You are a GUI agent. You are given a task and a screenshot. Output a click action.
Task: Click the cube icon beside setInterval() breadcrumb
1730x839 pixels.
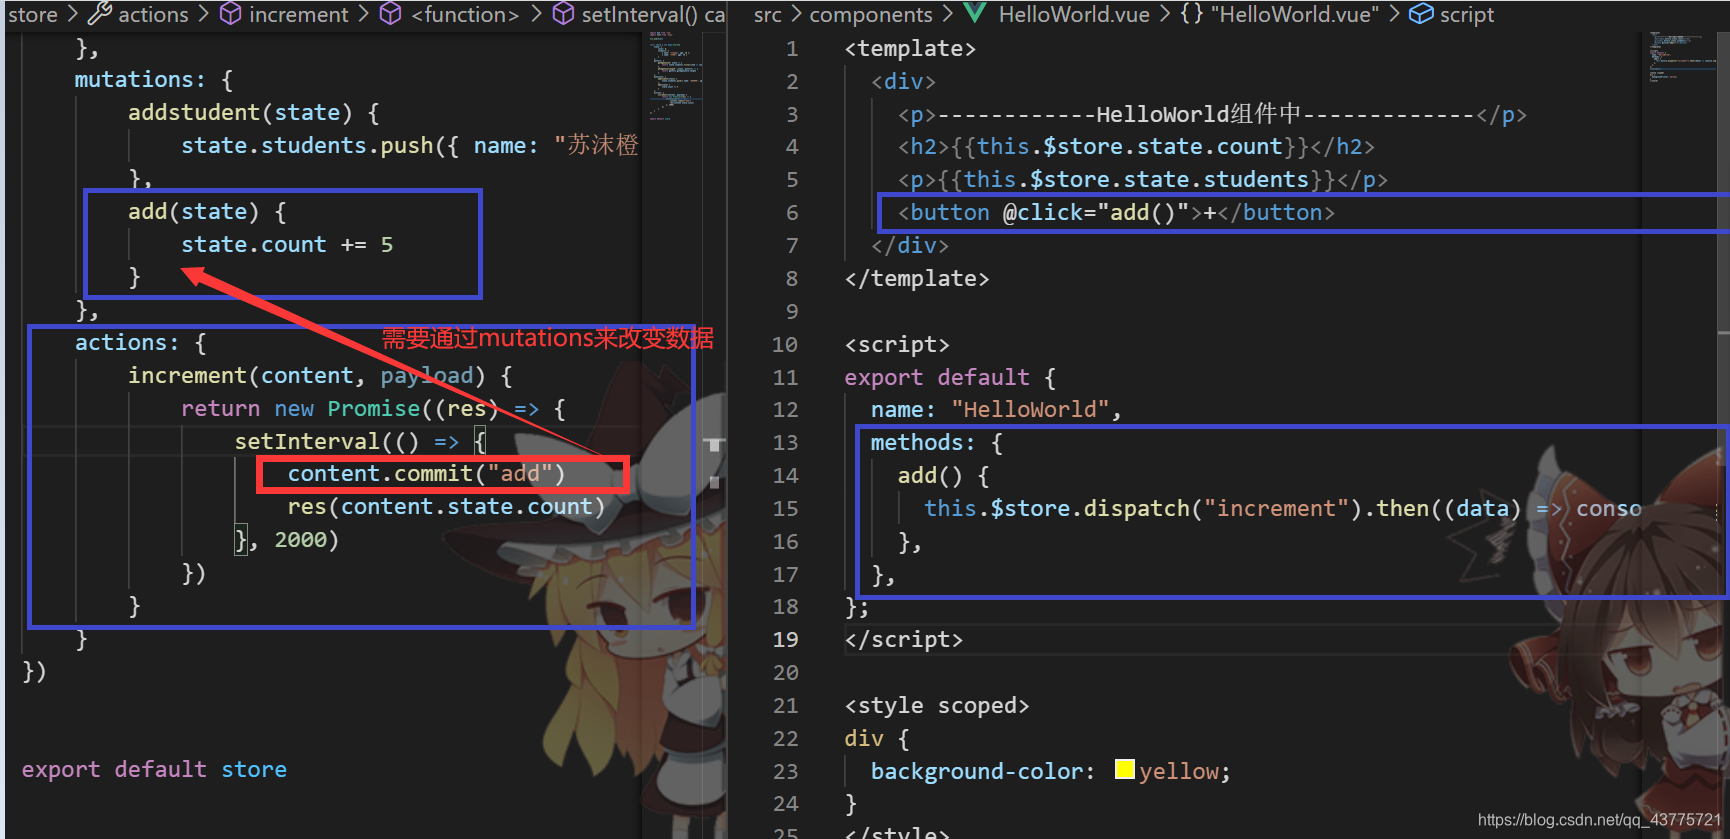563,14
